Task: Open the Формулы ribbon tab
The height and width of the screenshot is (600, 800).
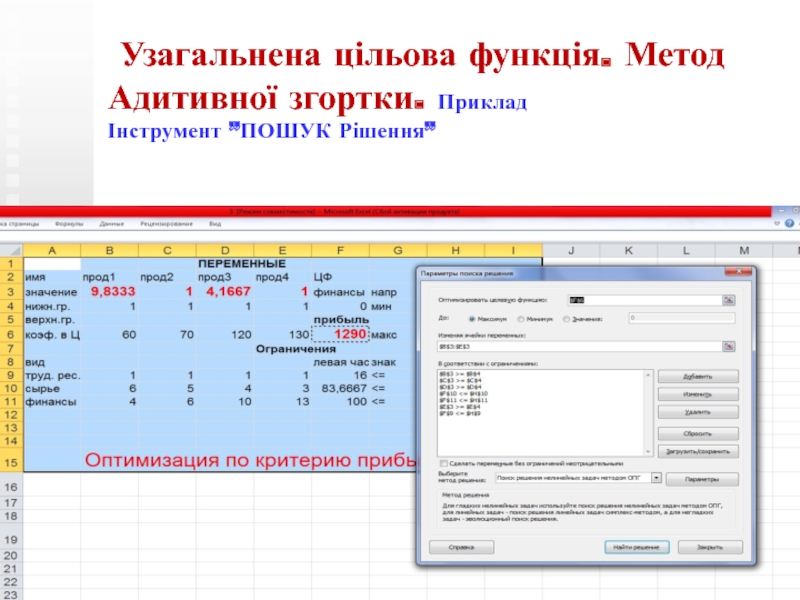Action: [69, 224]
